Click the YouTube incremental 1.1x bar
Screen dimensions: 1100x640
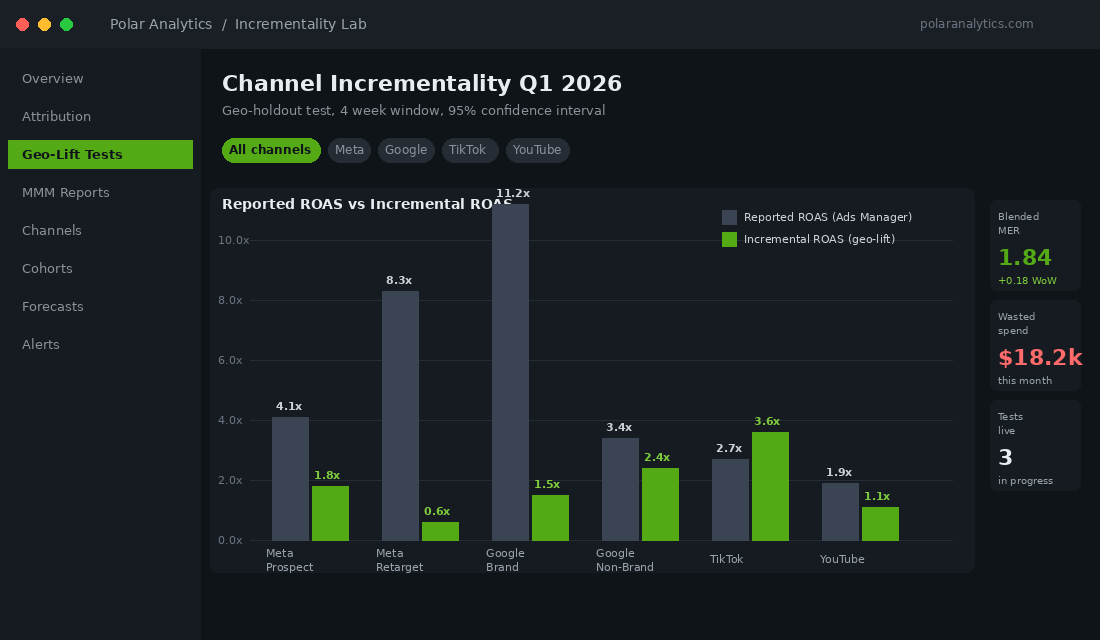point(880,524)
